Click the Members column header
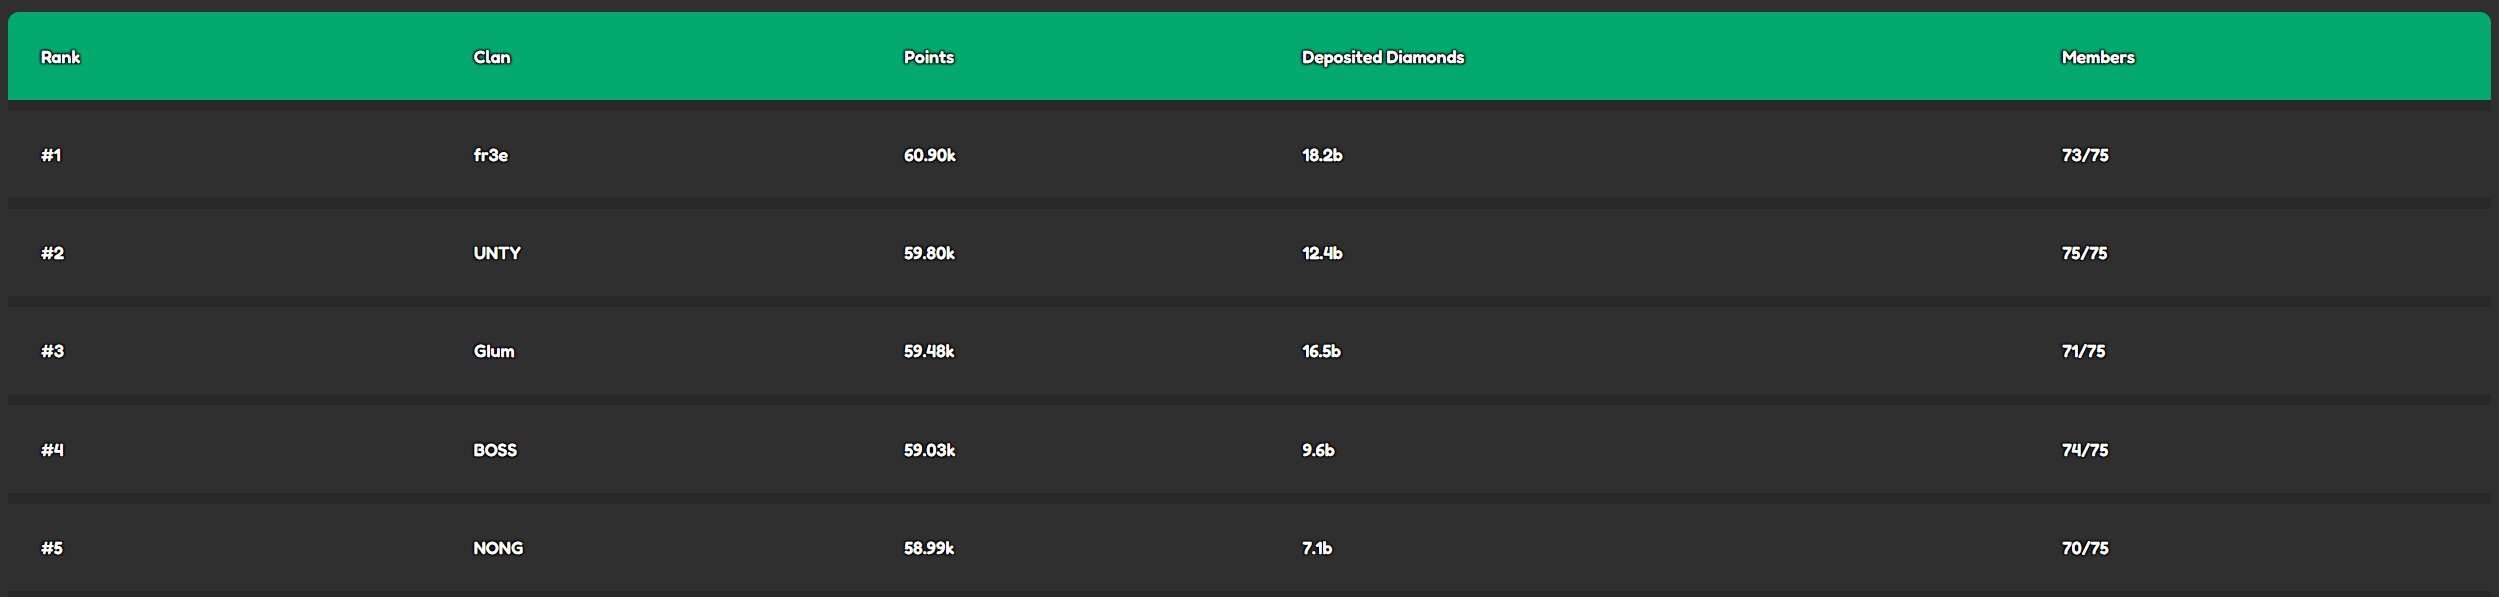The width and height of the screenshot is (2499, 597). tap(2097, 57)
